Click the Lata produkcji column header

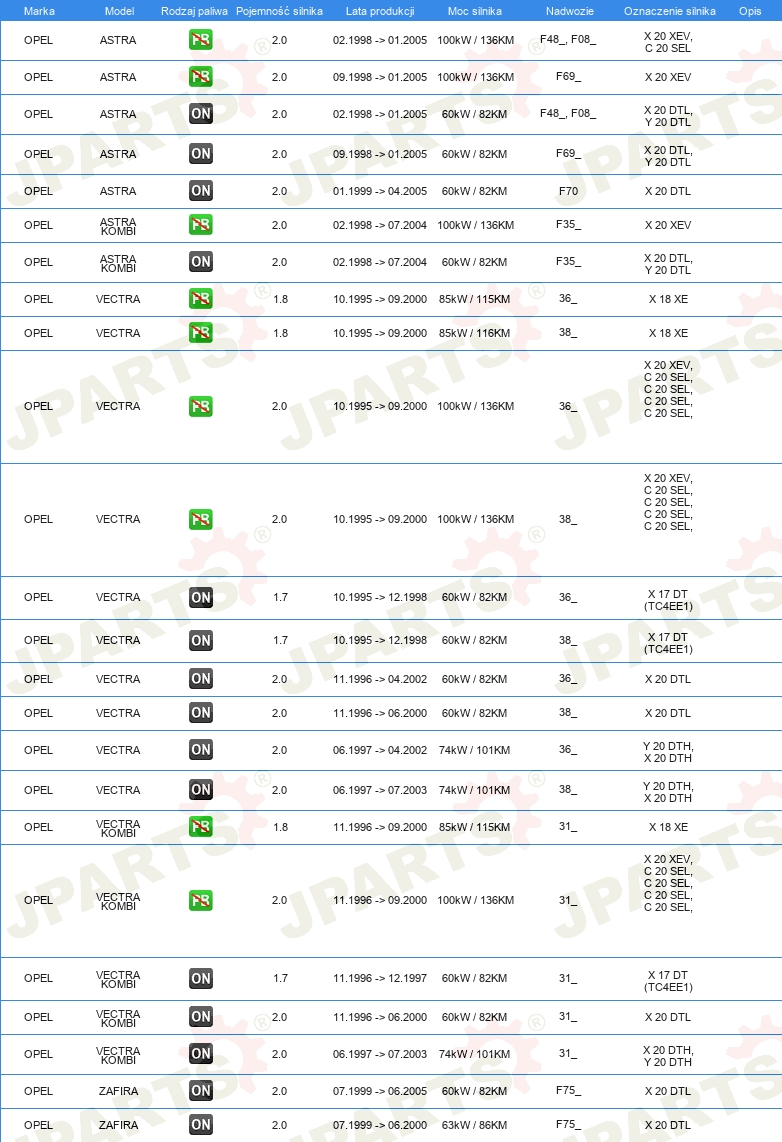click(380, 11)
